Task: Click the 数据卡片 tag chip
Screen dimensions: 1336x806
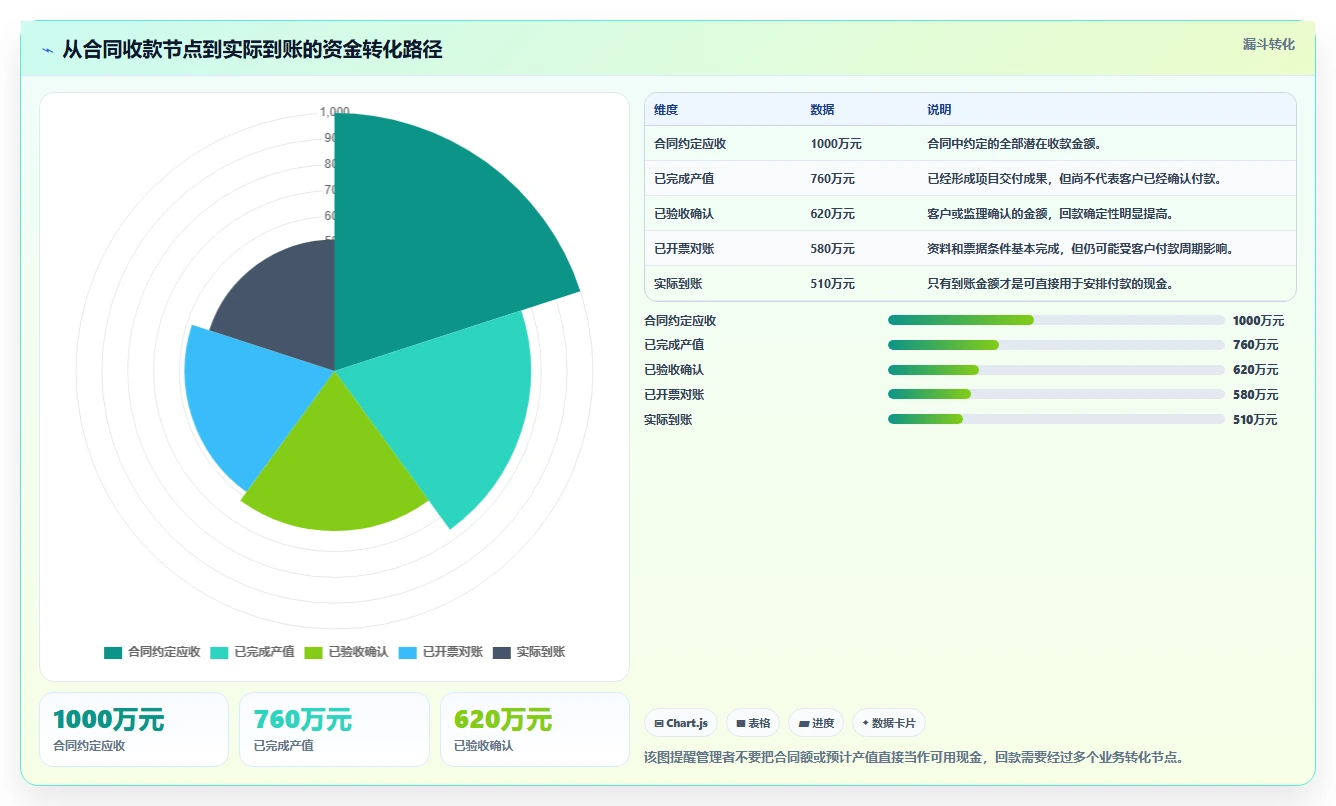Action: coord(889,723)
